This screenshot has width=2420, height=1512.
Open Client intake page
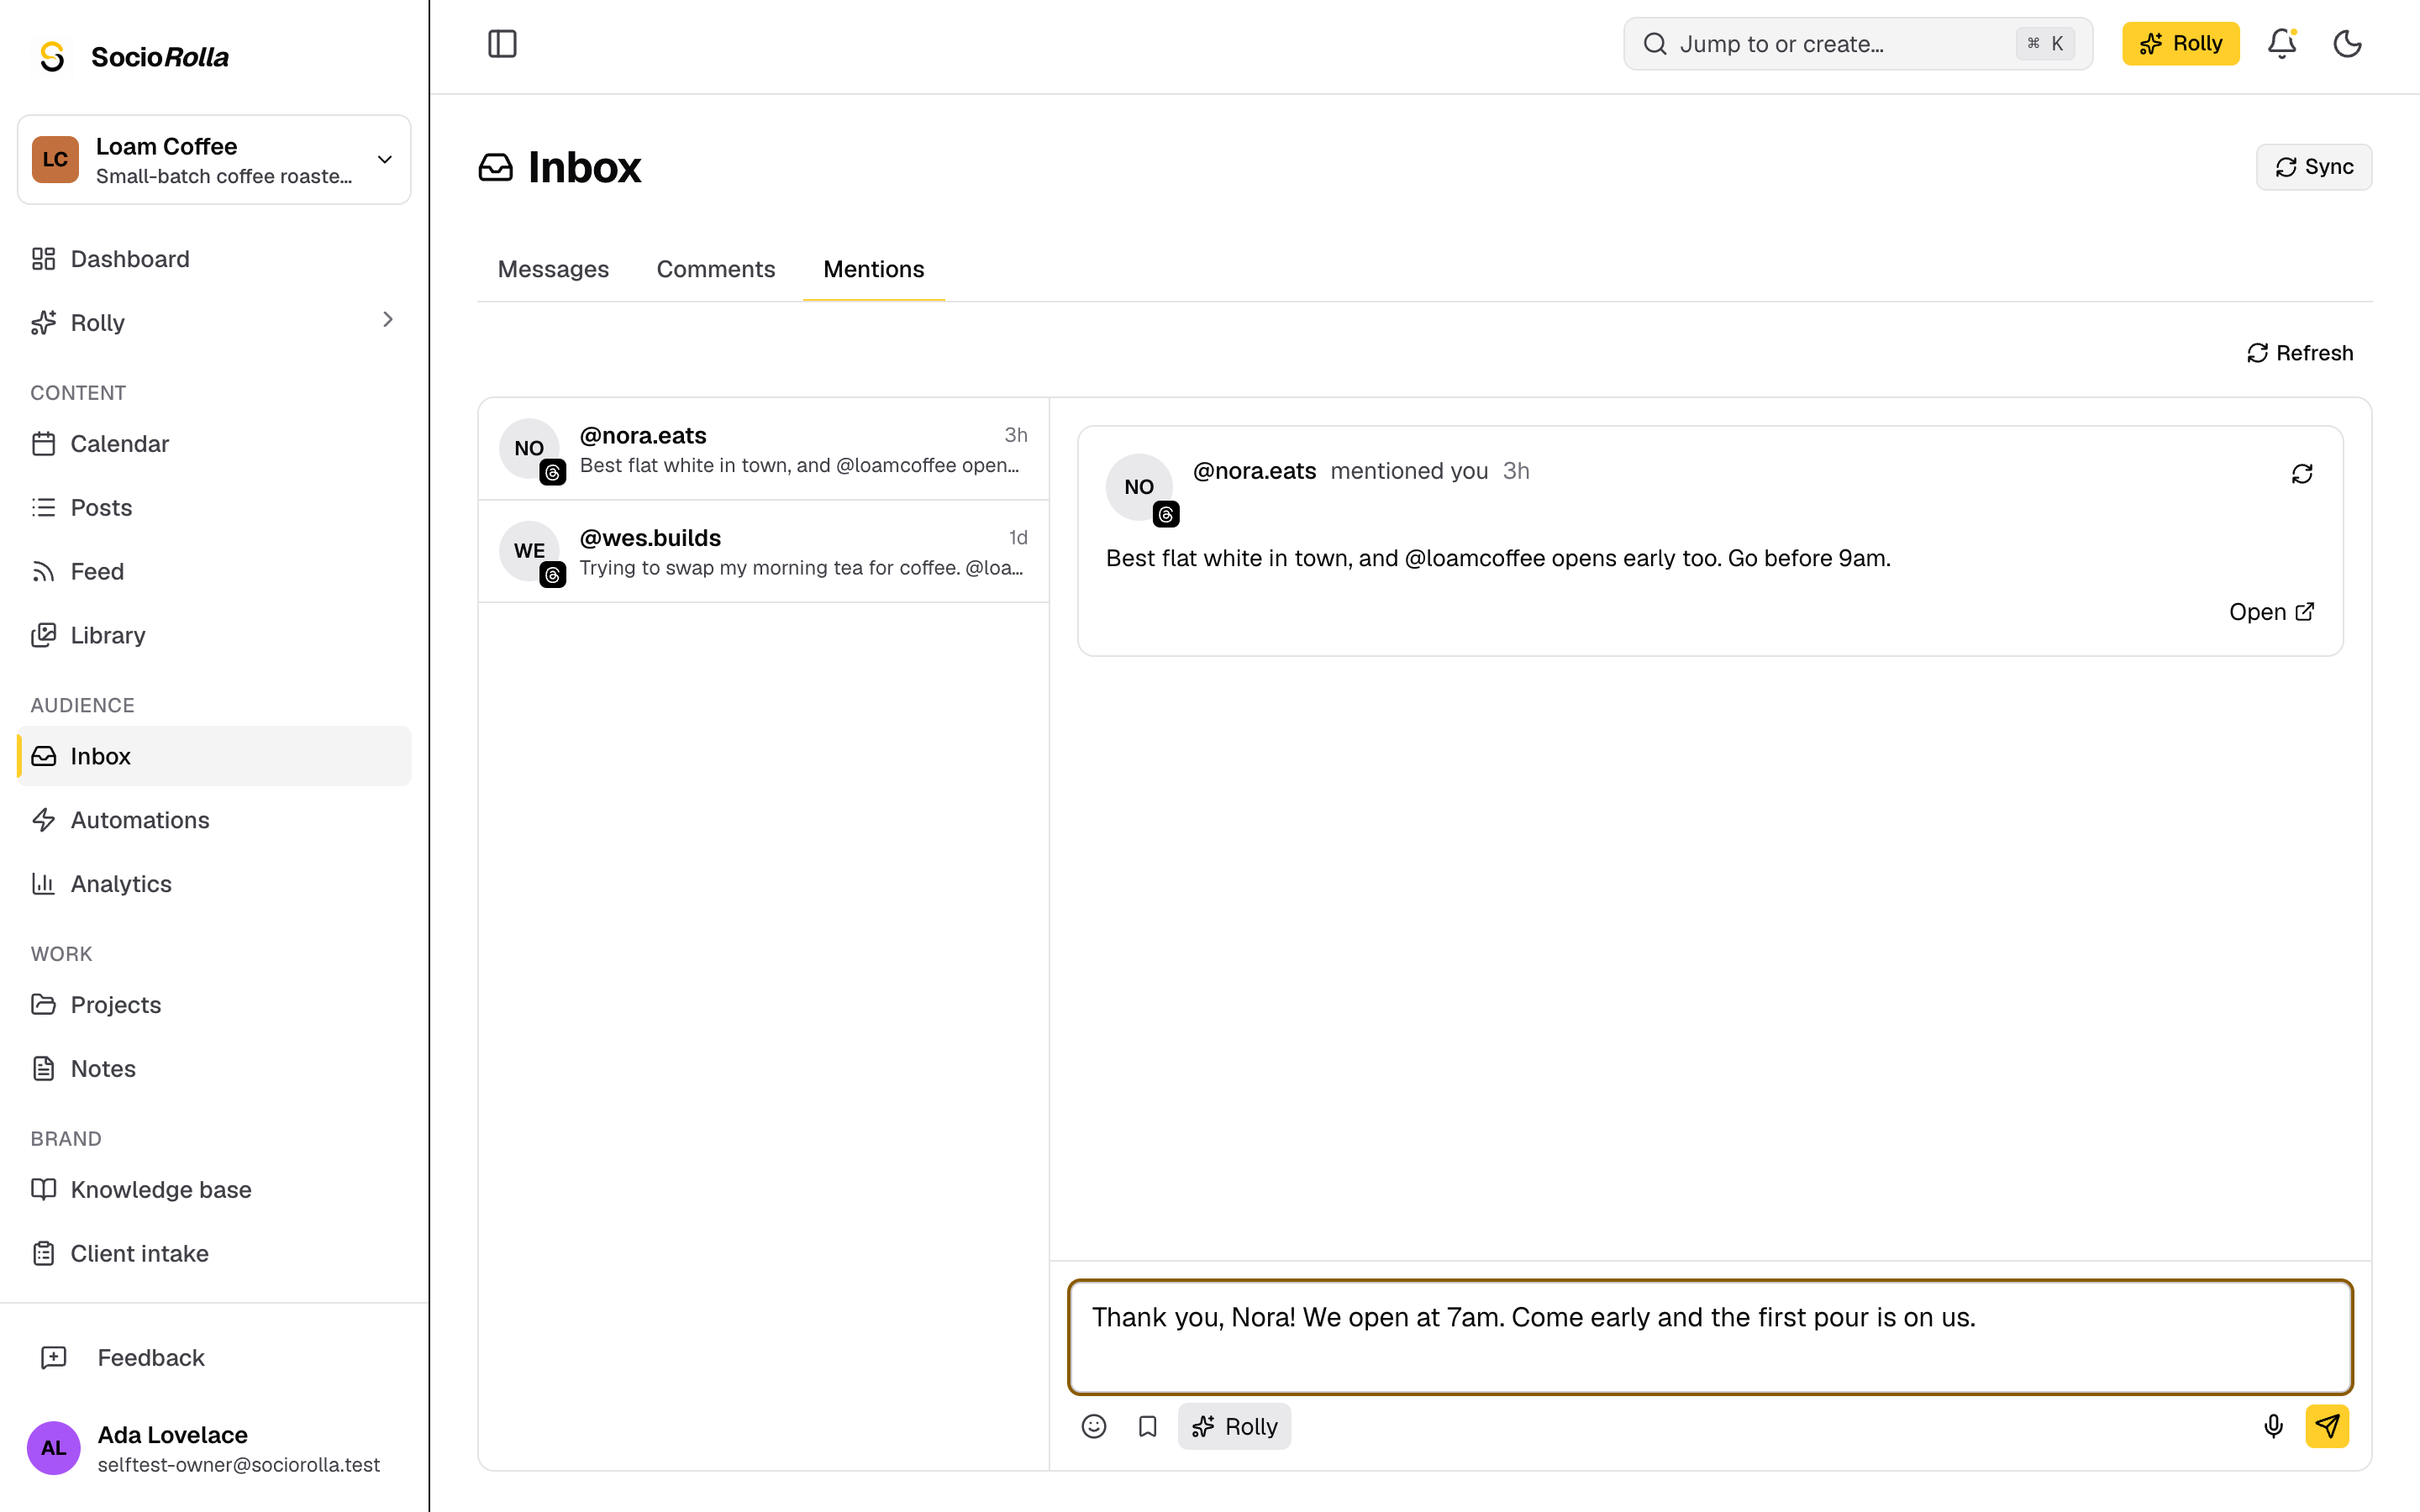(214, 1253)
